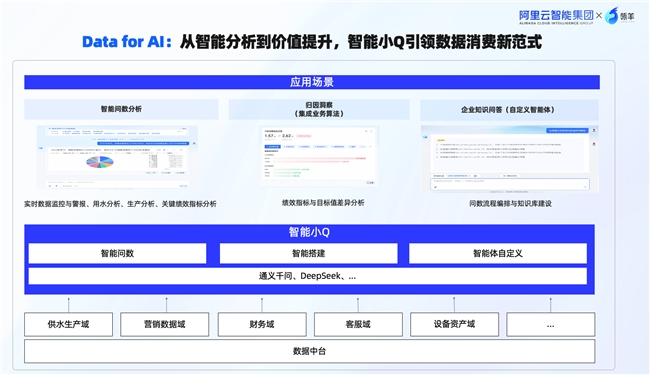The height and width of the screenshot is (375, 650).
Task: Select the 客服域 box
Action: [x=358, y=324]
